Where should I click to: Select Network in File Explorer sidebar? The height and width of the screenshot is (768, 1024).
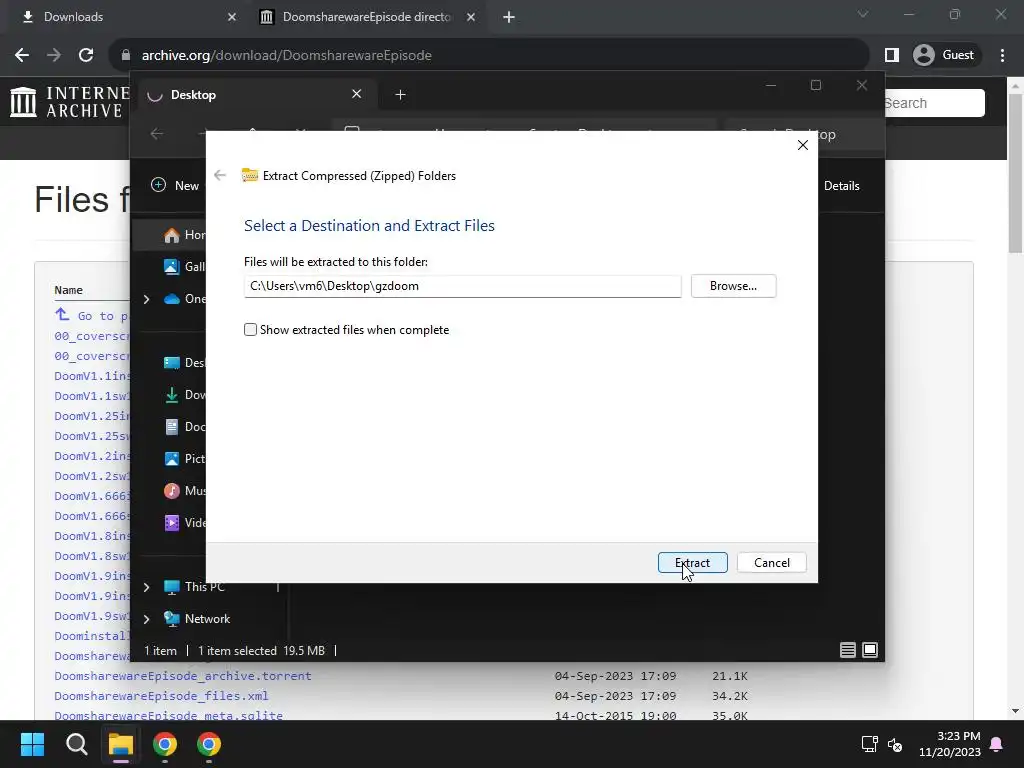coord(197,619)
